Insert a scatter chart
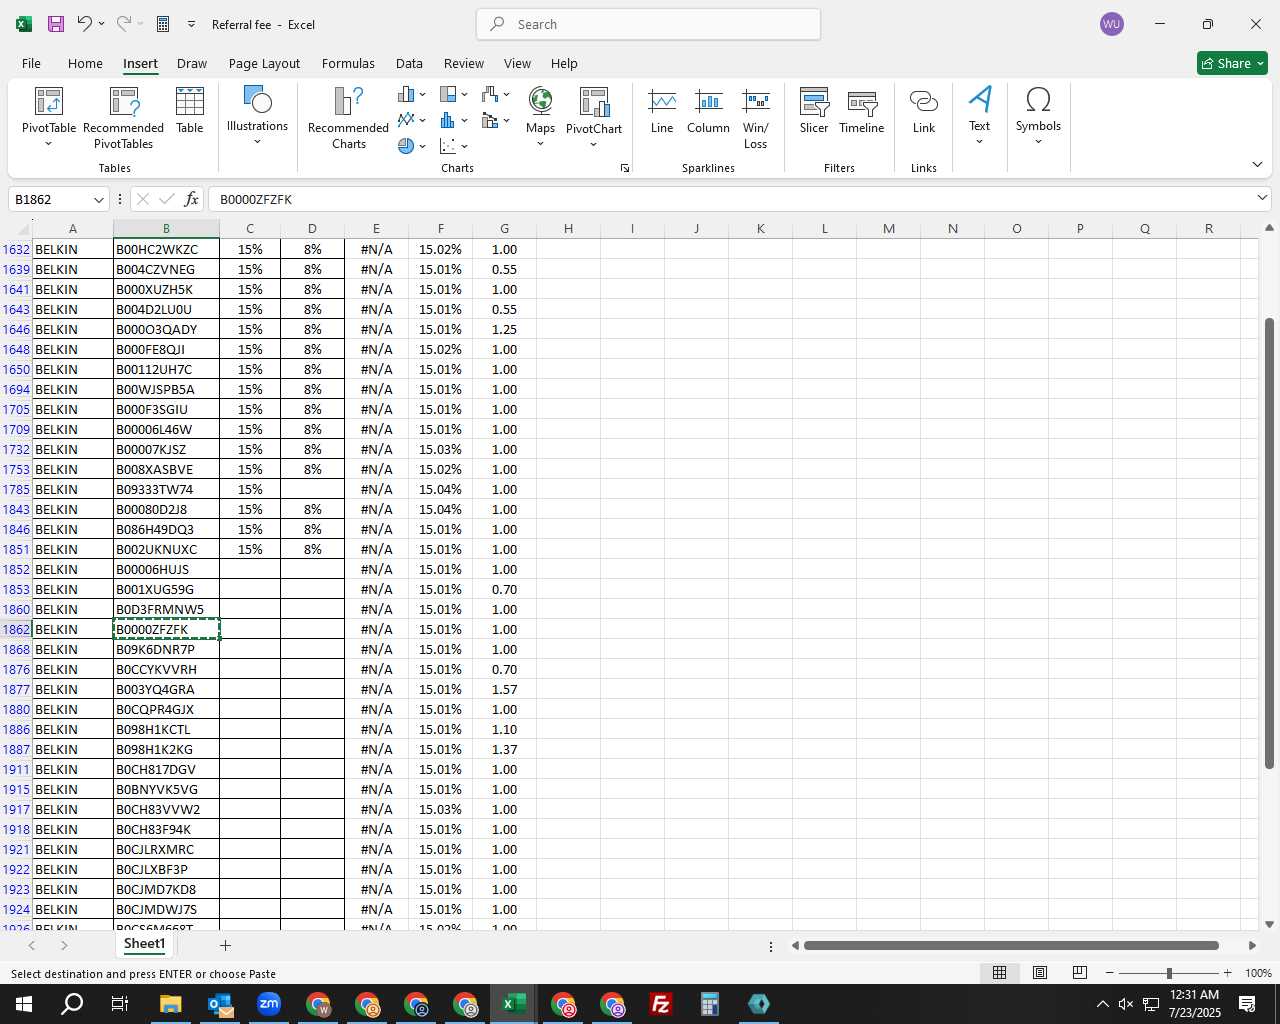 448,146
